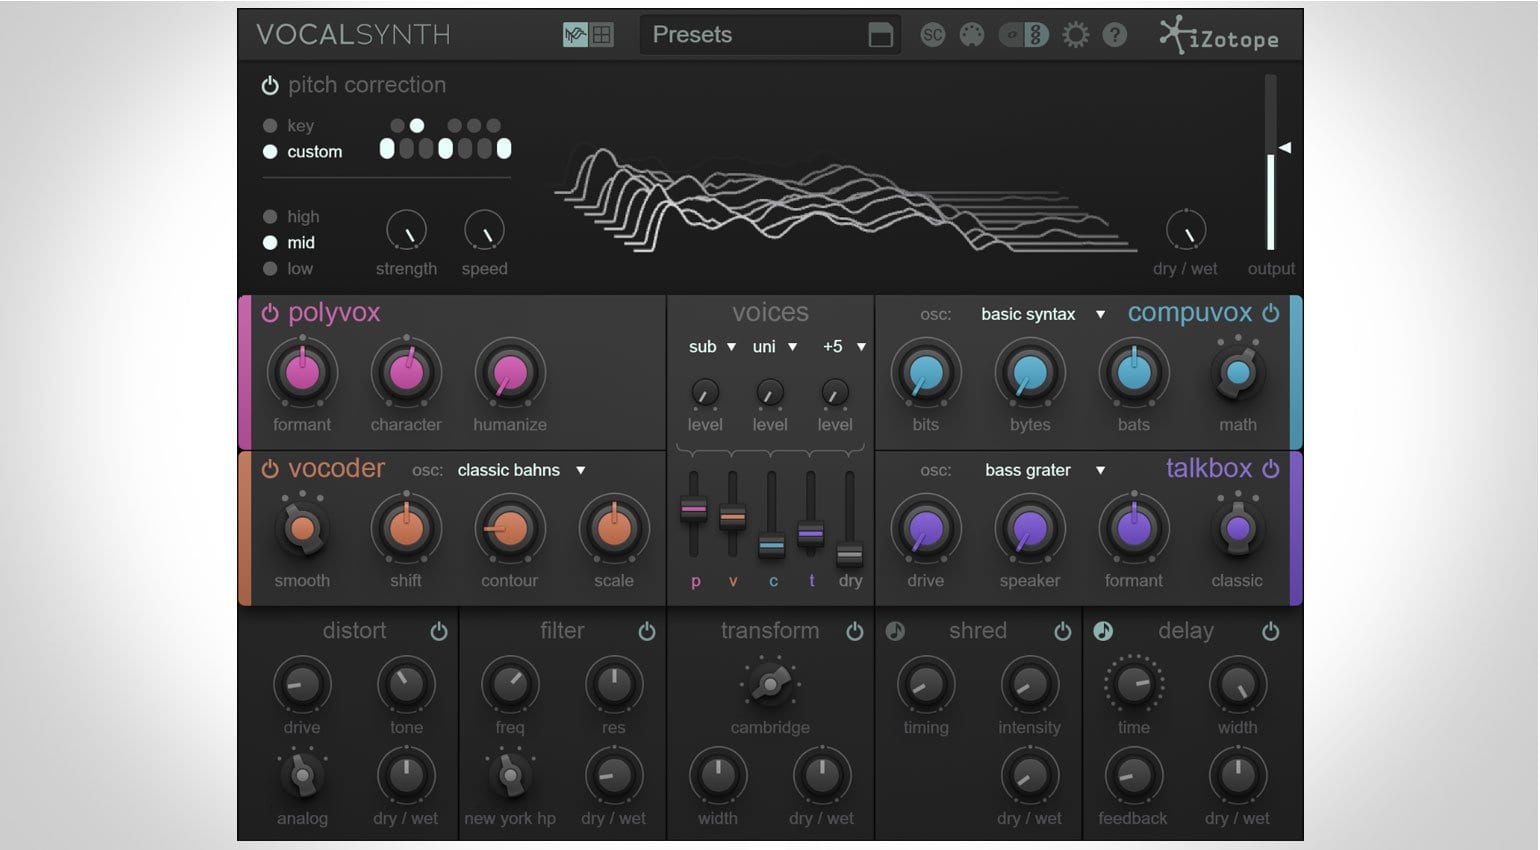Click the pitch correction strength knob

click(406, 231)
